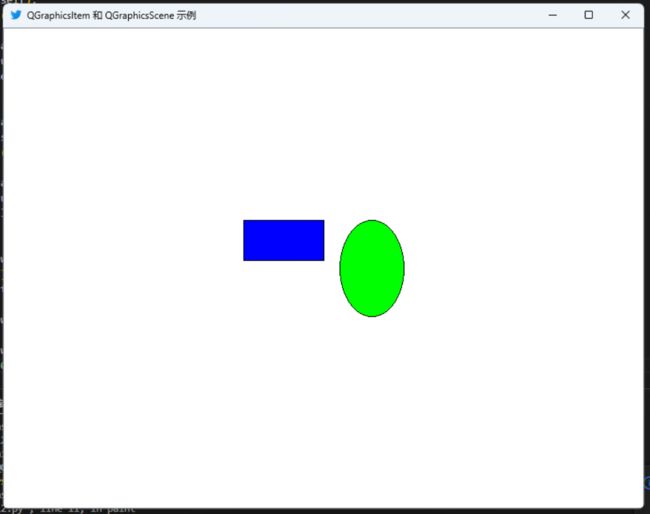Minimize the QGraphicsScene example window
The image size is (650, 514).
(x=553, y=15)
